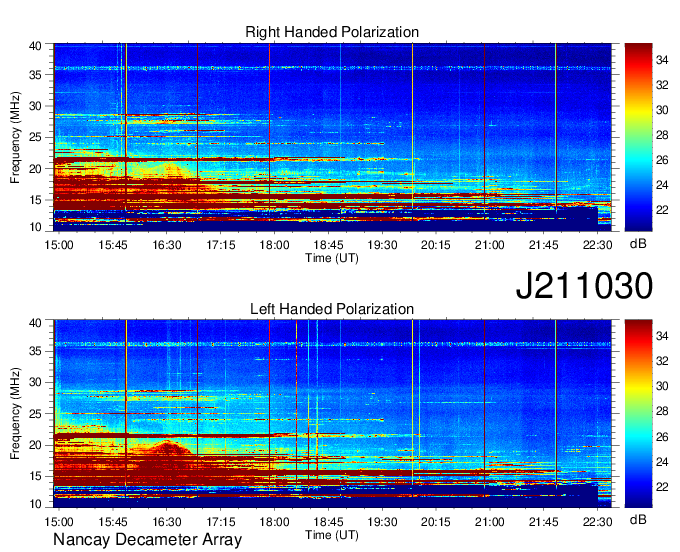The height and width of the screenshot is (552, 680).
Task: Click the "18:45" time tick on the Right Handed plot
Action: (x=328, y=245)
